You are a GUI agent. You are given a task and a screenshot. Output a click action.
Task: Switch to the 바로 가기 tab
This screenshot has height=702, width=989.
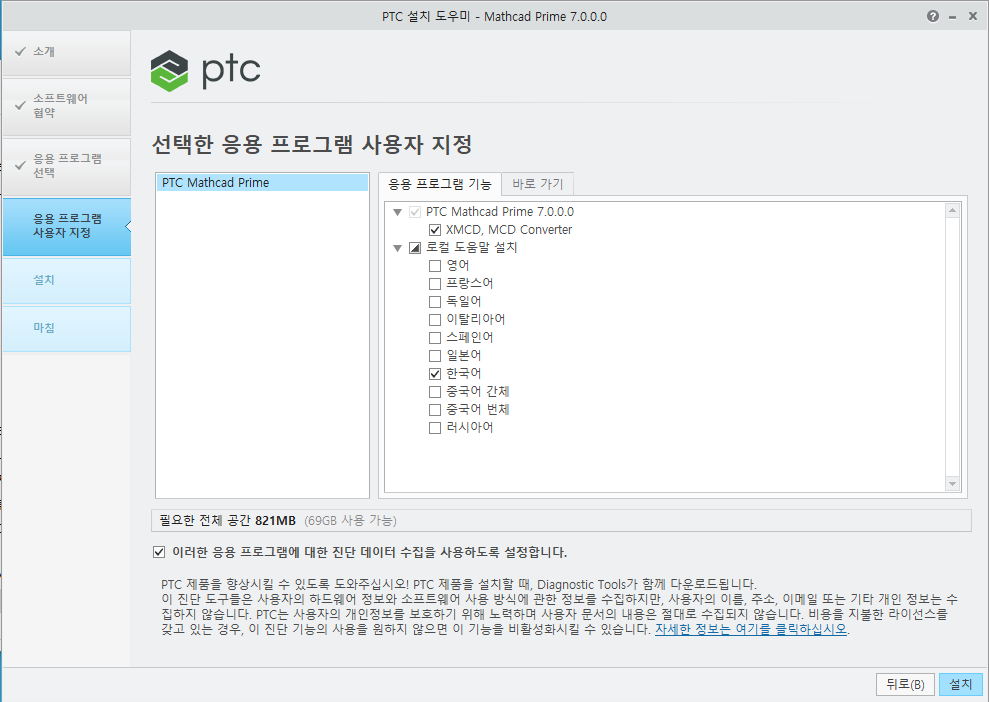pos(537,184)
